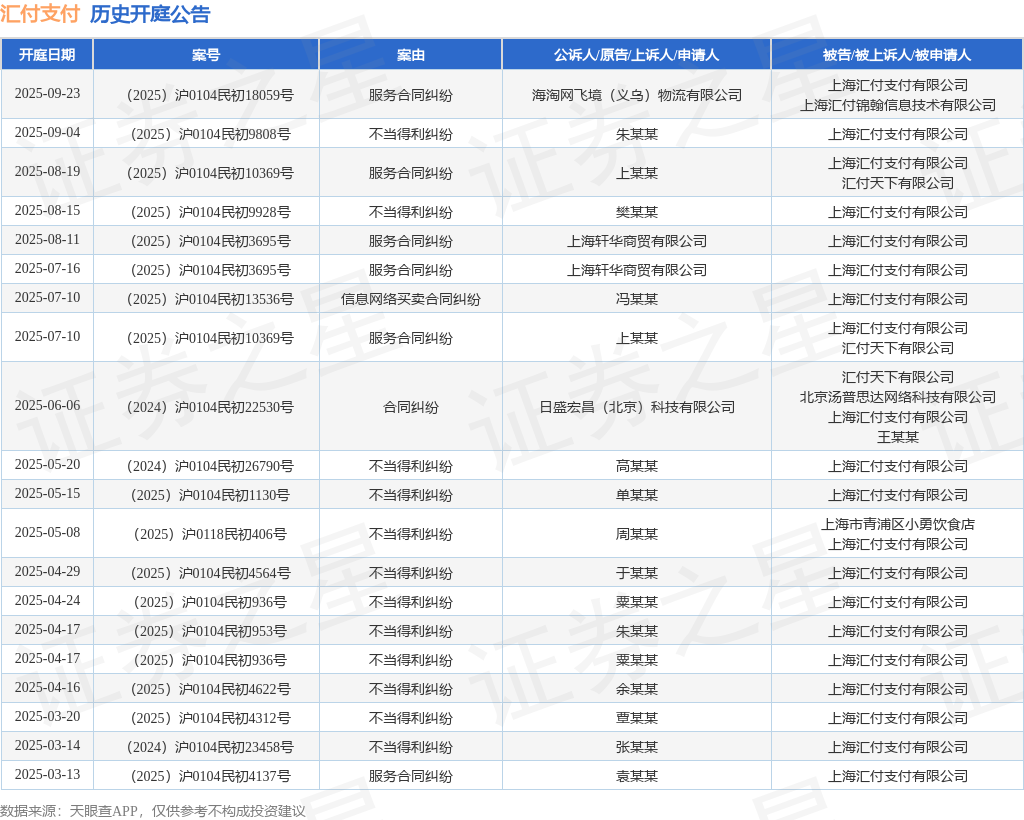1024x820 pixels.
Task: Click plaintiff 张某某
Action: 637,748
